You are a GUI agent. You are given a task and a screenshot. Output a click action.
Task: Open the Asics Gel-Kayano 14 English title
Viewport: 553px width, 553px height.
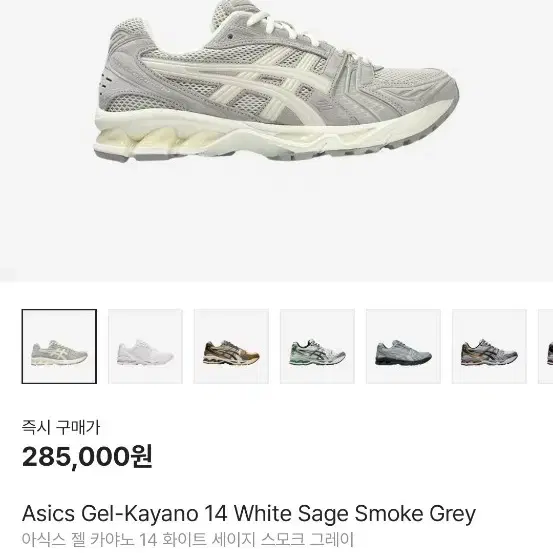click(x=249, y=514)
